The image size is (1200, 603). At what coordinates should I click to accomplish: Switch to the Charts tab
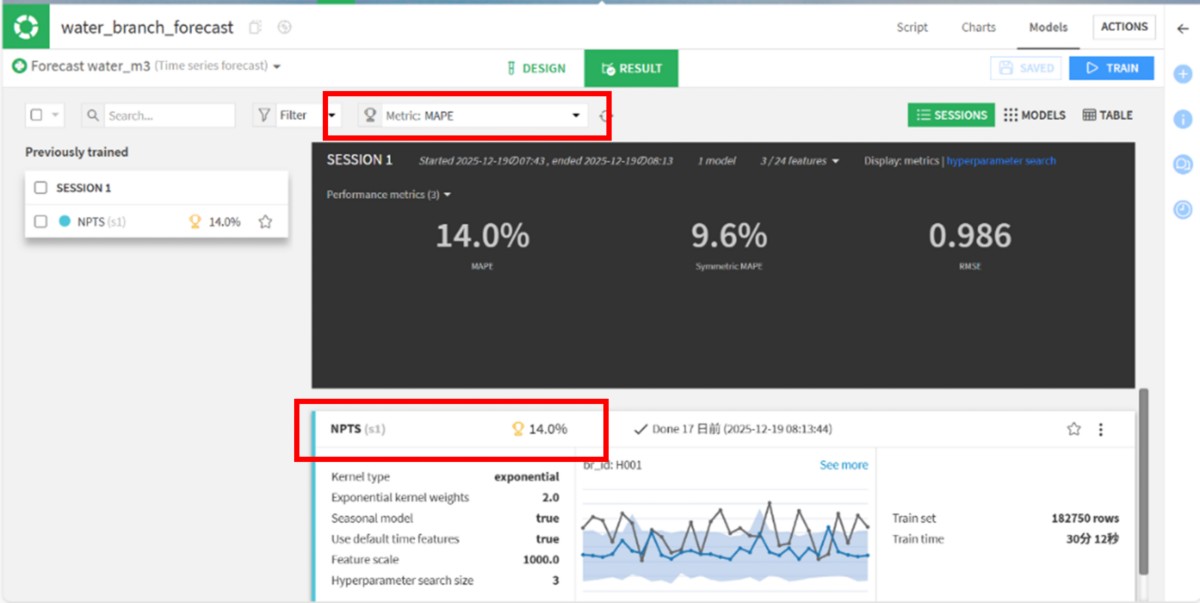coord(978,28)
